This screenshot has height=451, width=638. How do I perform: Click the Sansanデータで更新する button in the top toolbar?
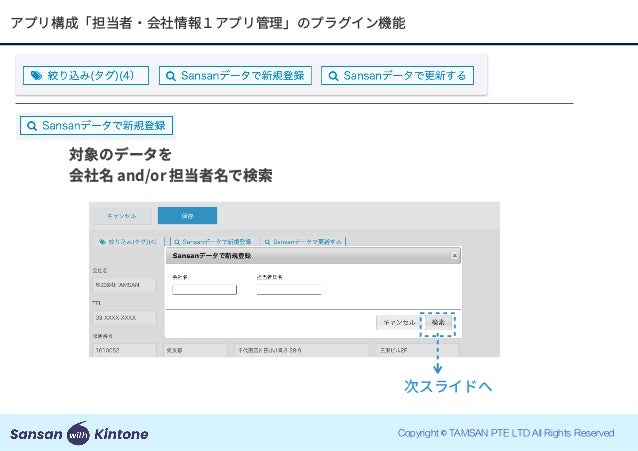coord(398,75)
